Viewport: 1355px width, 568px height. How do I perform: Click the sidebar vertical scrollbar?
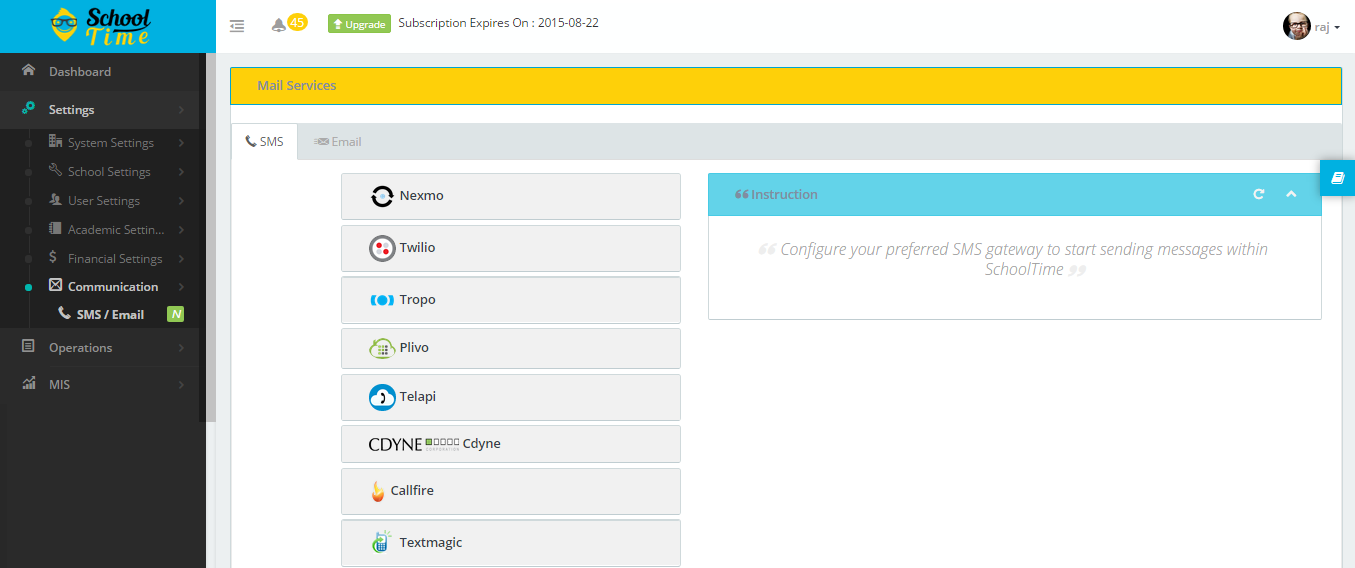pos(208,236)
